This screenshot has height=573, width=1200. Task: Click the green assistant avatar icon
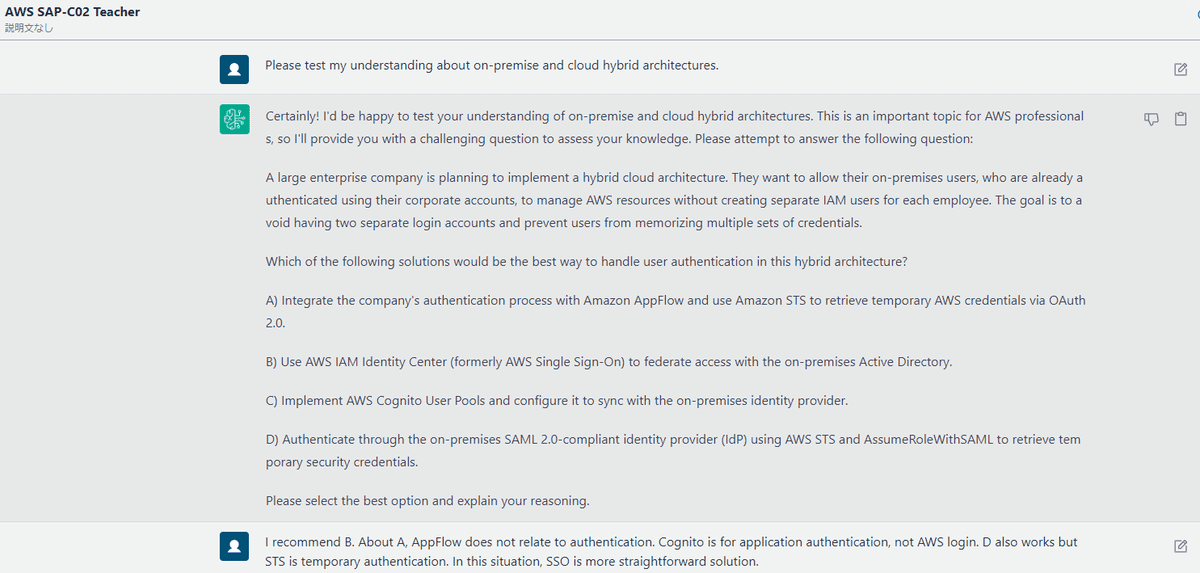point(234,119)
